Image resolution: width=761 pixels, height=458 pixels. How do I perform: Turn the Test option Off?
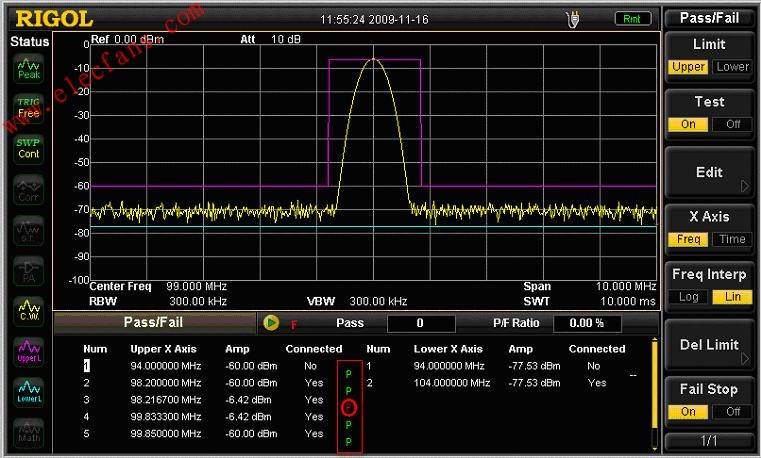point(732,125)
